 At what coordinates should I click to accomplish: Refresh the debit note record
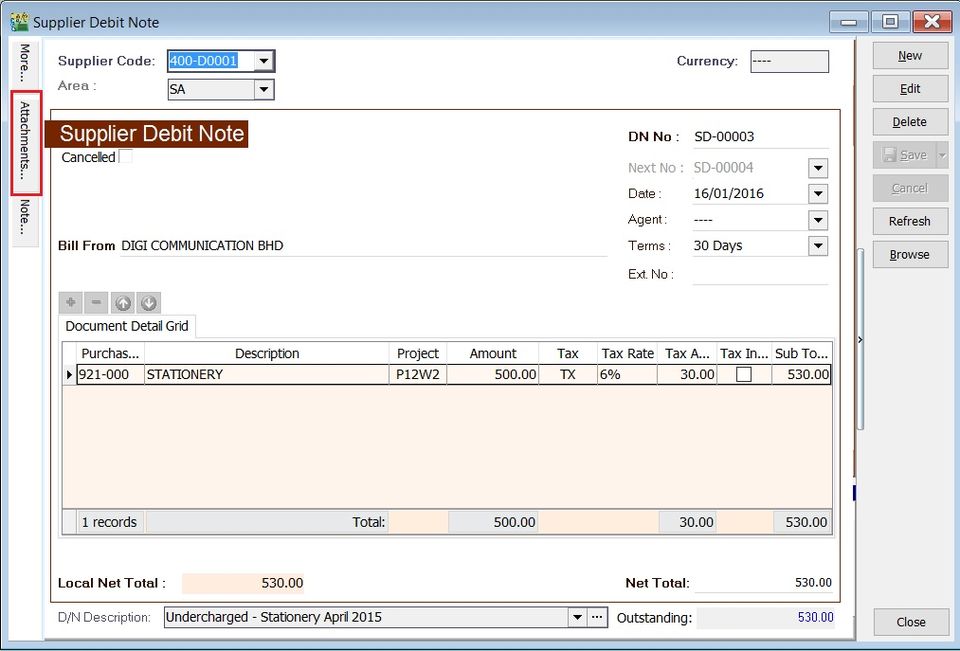909,221
